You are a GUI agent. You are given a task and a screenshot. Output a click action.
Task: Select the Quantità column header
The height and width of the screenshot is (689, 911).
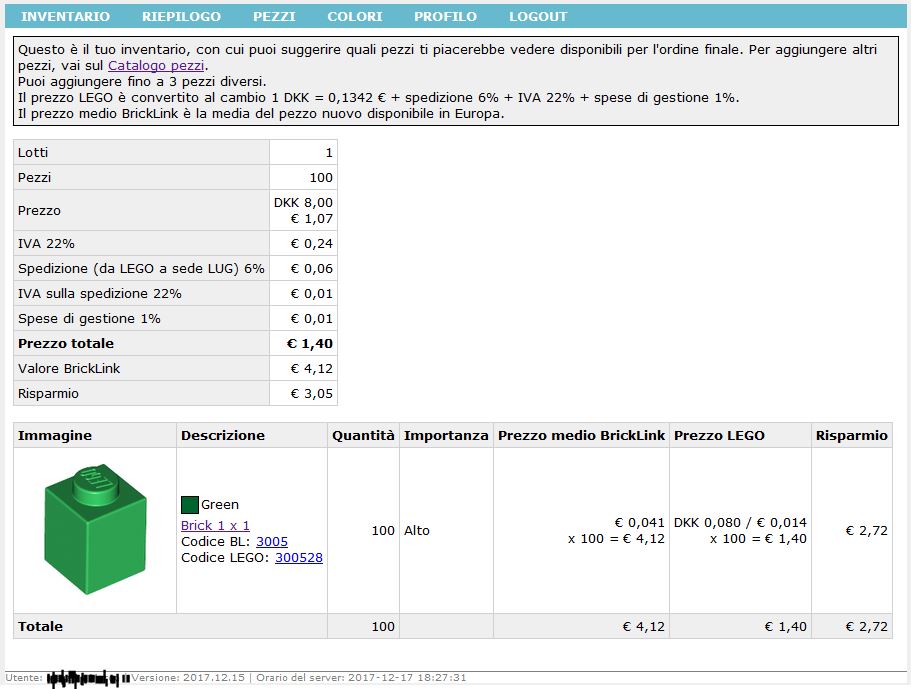(x=363, y=435)
